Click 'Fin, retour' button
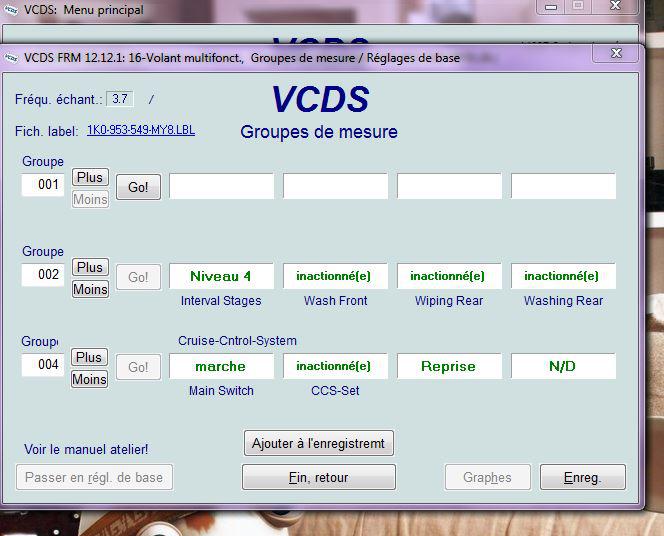The width and height of the screenshot is (664, 536). [319, 477]
